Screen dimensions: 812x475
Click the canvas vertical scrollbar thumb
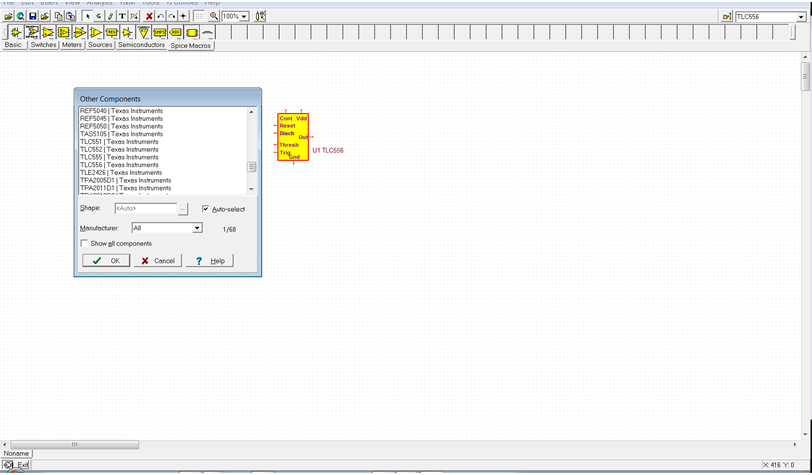805,77
